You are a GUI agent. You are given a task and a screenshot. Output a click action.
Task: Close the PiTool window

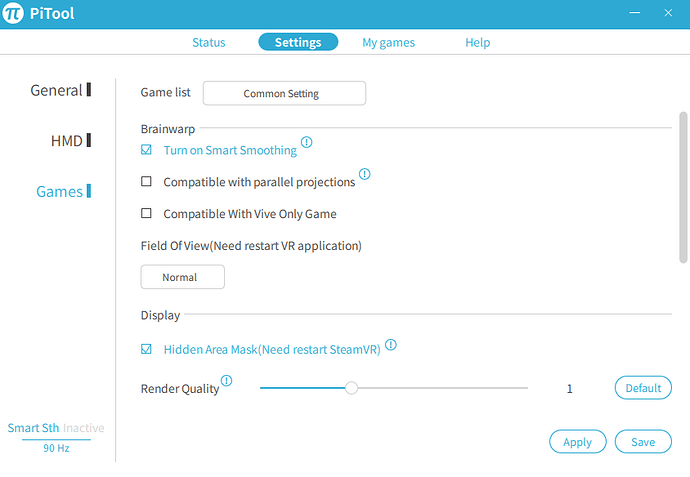pos(668,13)
